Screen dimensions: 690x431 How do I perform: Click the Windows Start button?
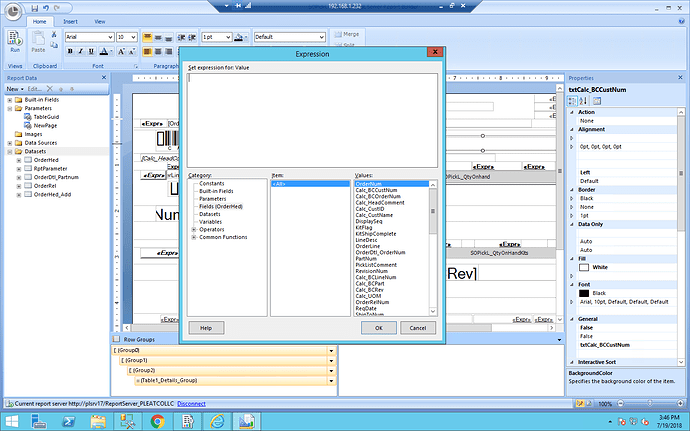(x=12, y=422)
